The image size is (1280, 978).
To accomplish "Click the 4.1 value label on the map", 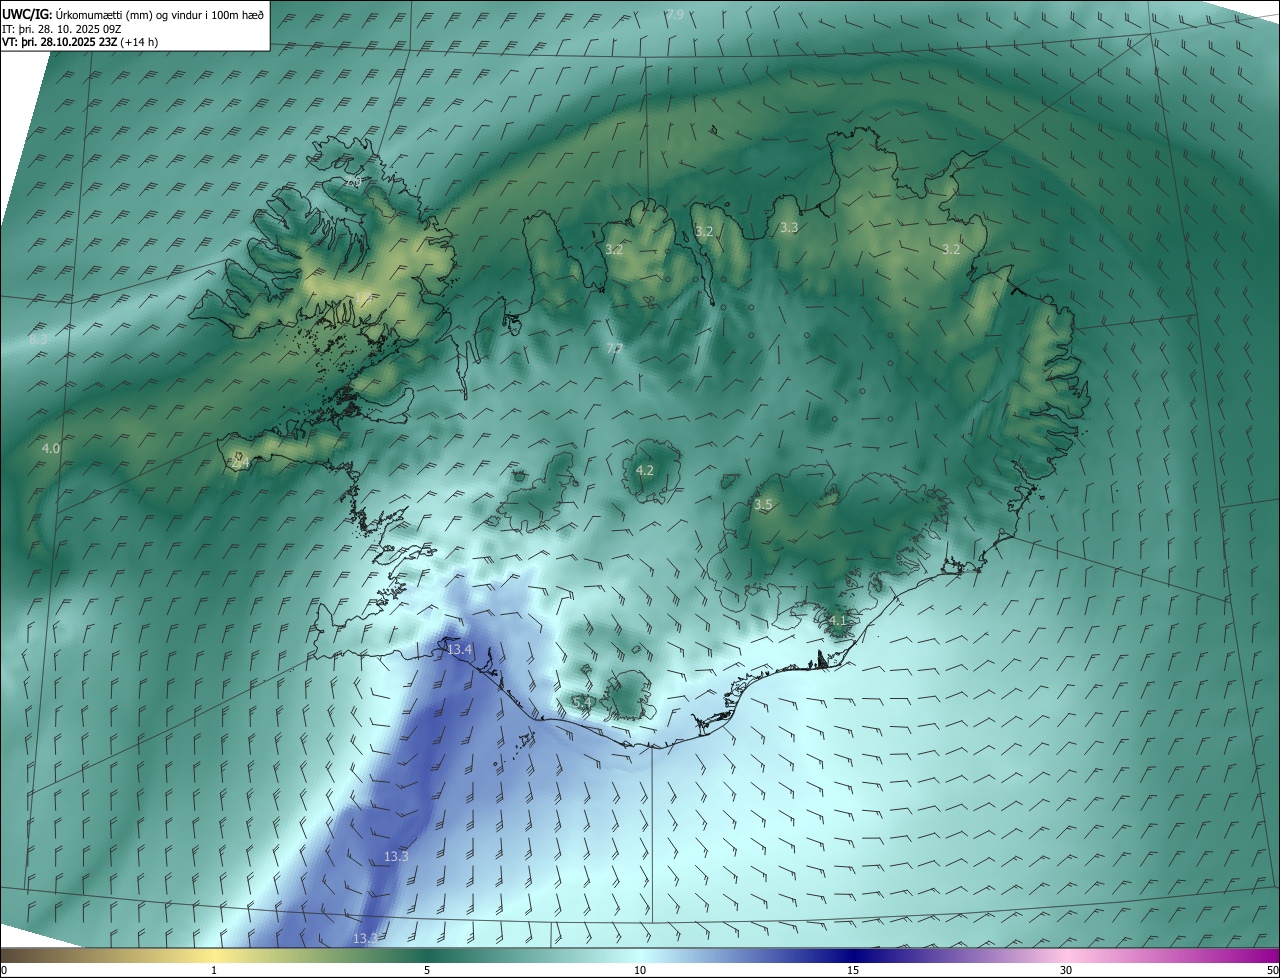I will [x=838, y=620].
